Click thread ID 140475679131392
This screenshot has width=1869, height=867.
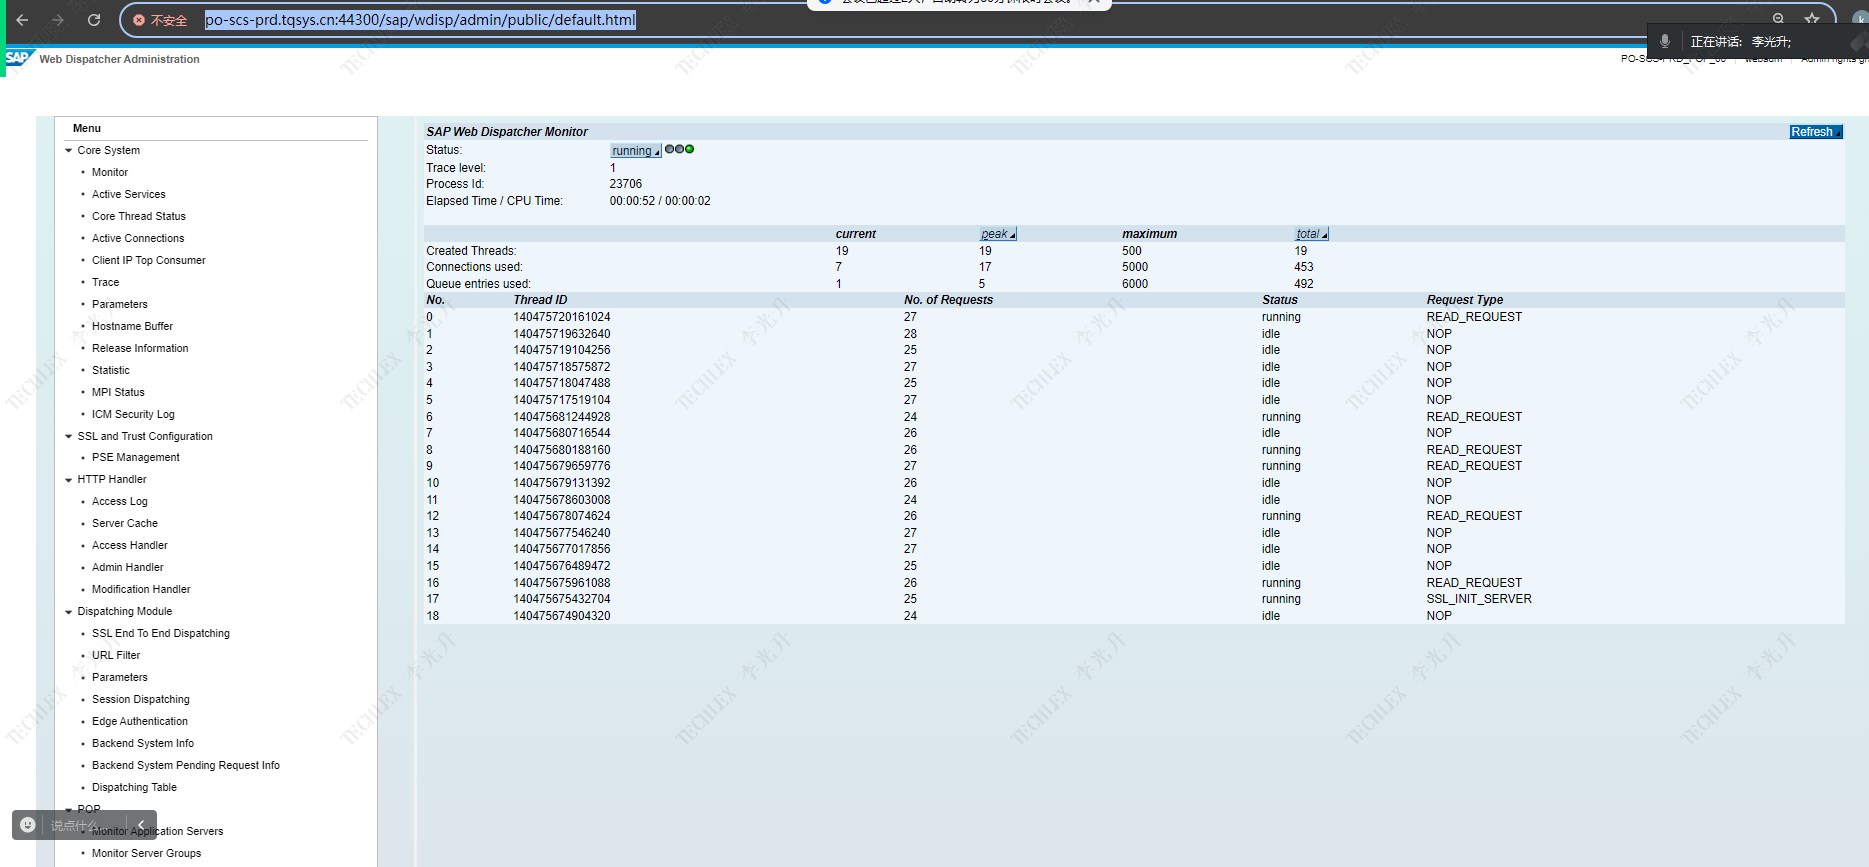click(x=562, y=483)
